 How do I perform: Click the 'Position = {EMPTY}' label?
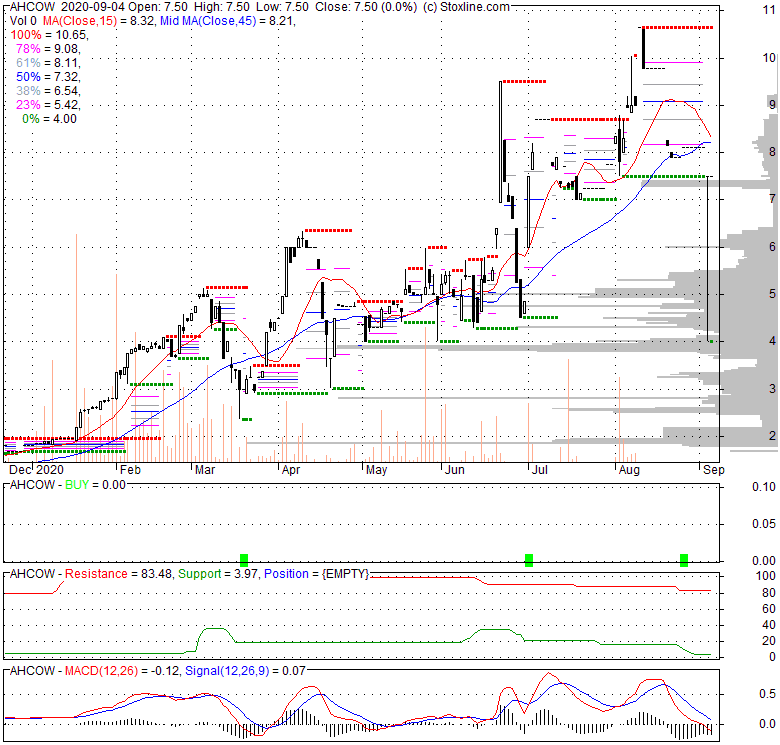coord(316,574)
